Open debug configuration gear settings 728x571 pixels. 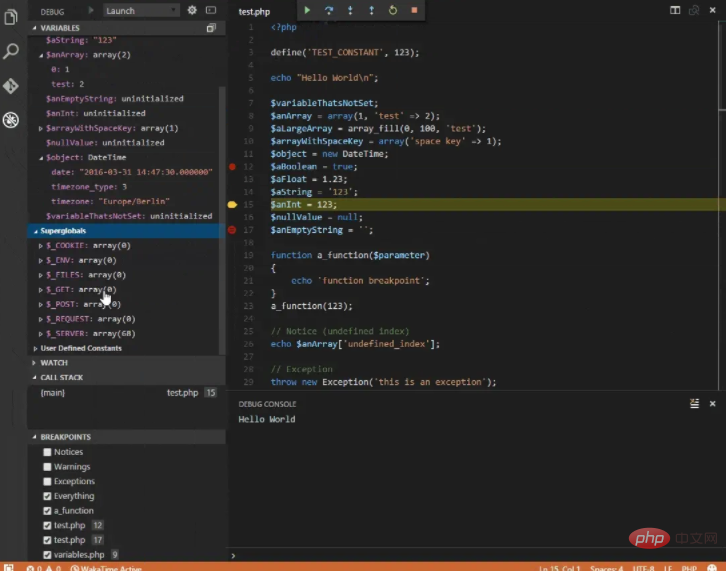point(192,10)
